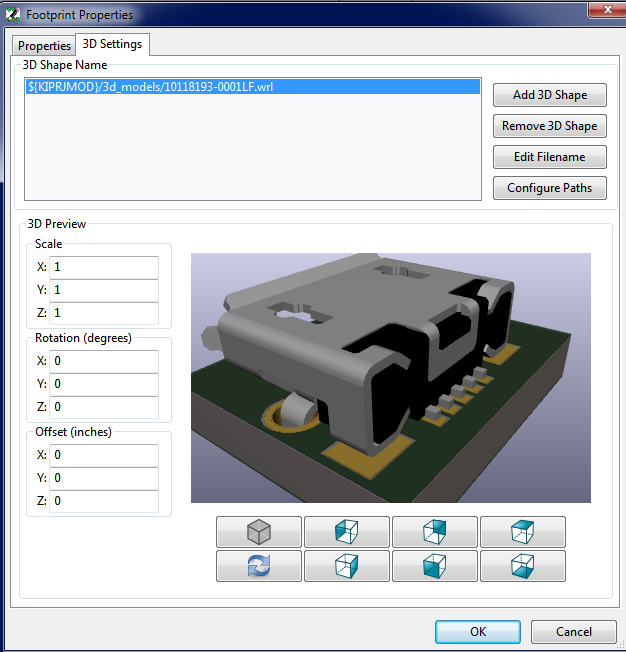
Task: Click the Add 3D Shape button
Action: pos(549,95)
